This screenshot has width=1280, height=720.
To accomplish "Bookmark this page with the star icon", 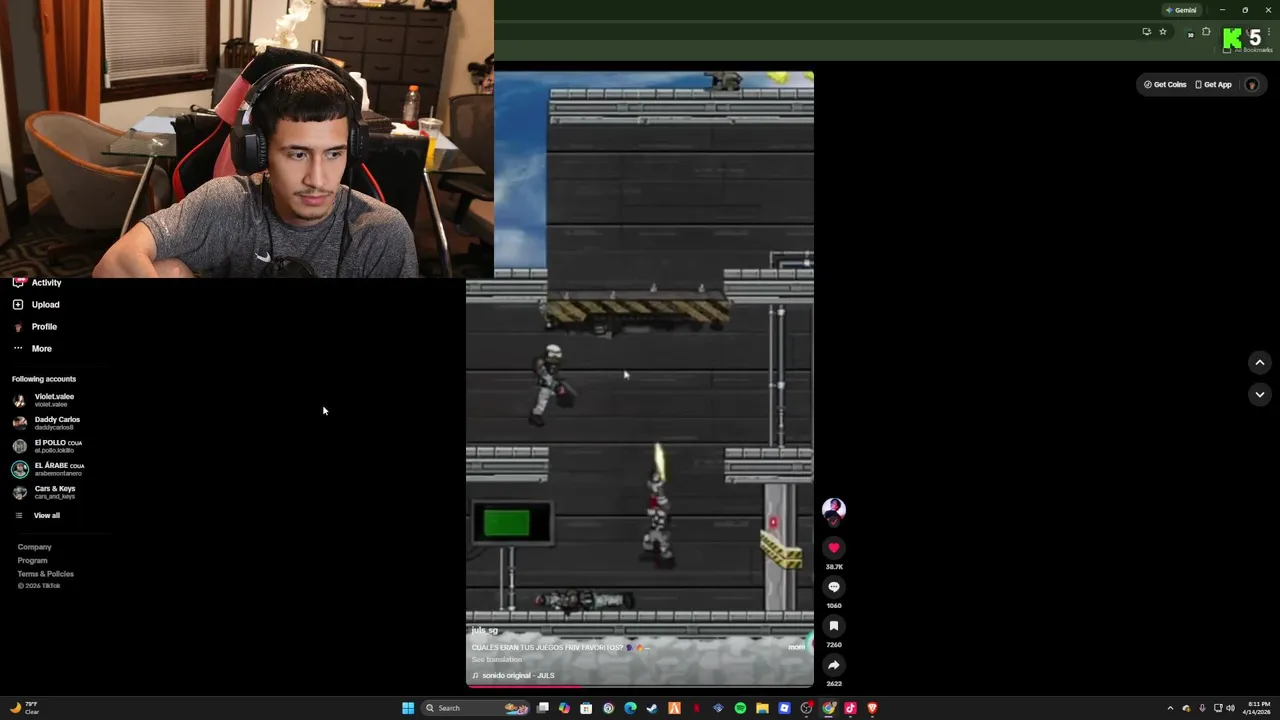I will coord(1162,32).
